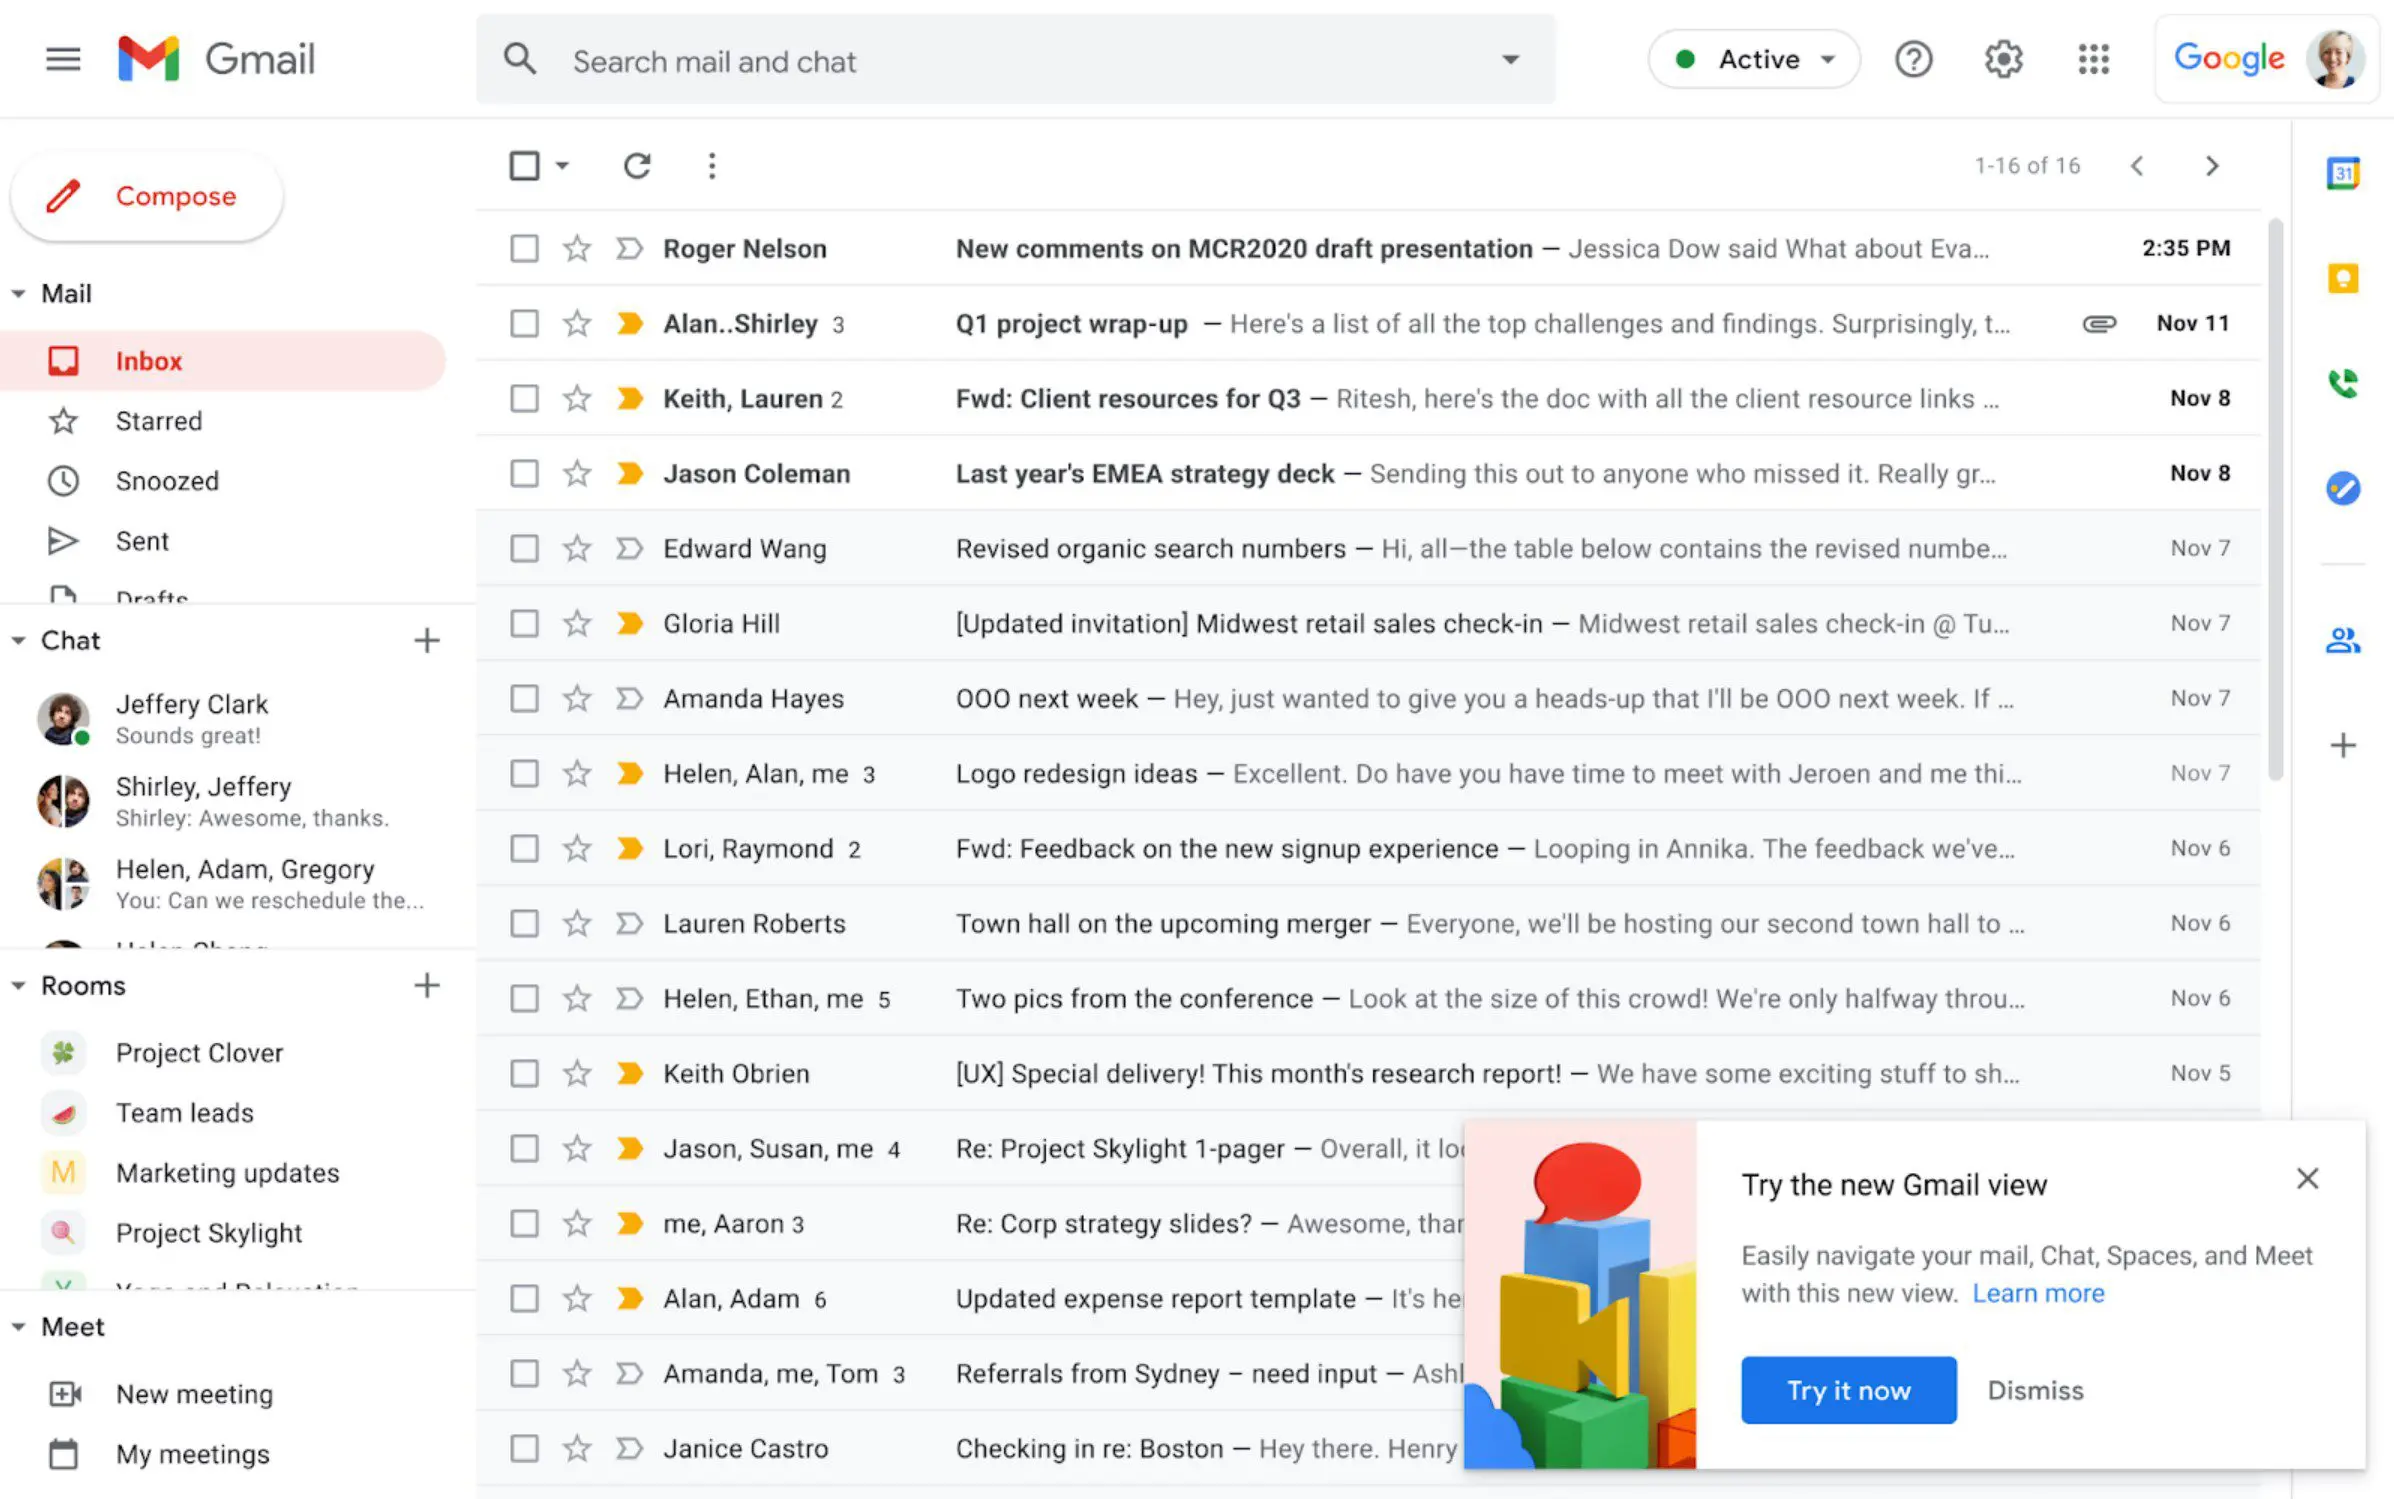2394x1499 pixels.
Task: Open Contacts in the side panel
Action: [2343, 641]
